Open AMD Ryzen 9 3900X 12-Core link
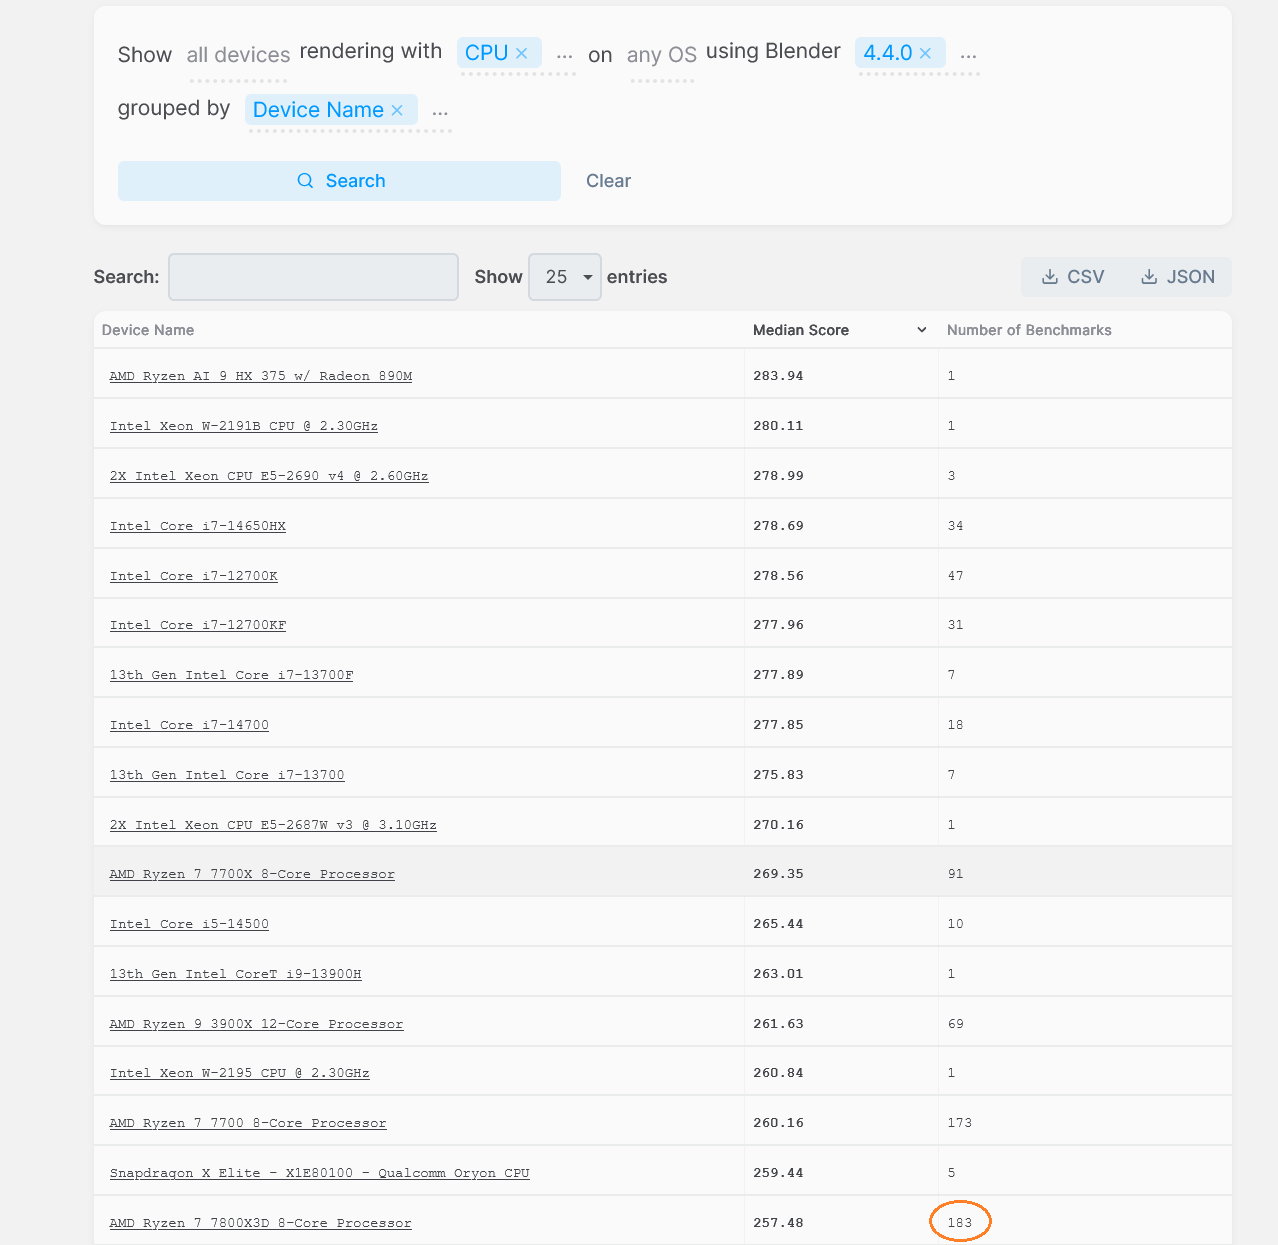Image resolution: width=1278 pixels, height=1245 pixels. 256,1024
